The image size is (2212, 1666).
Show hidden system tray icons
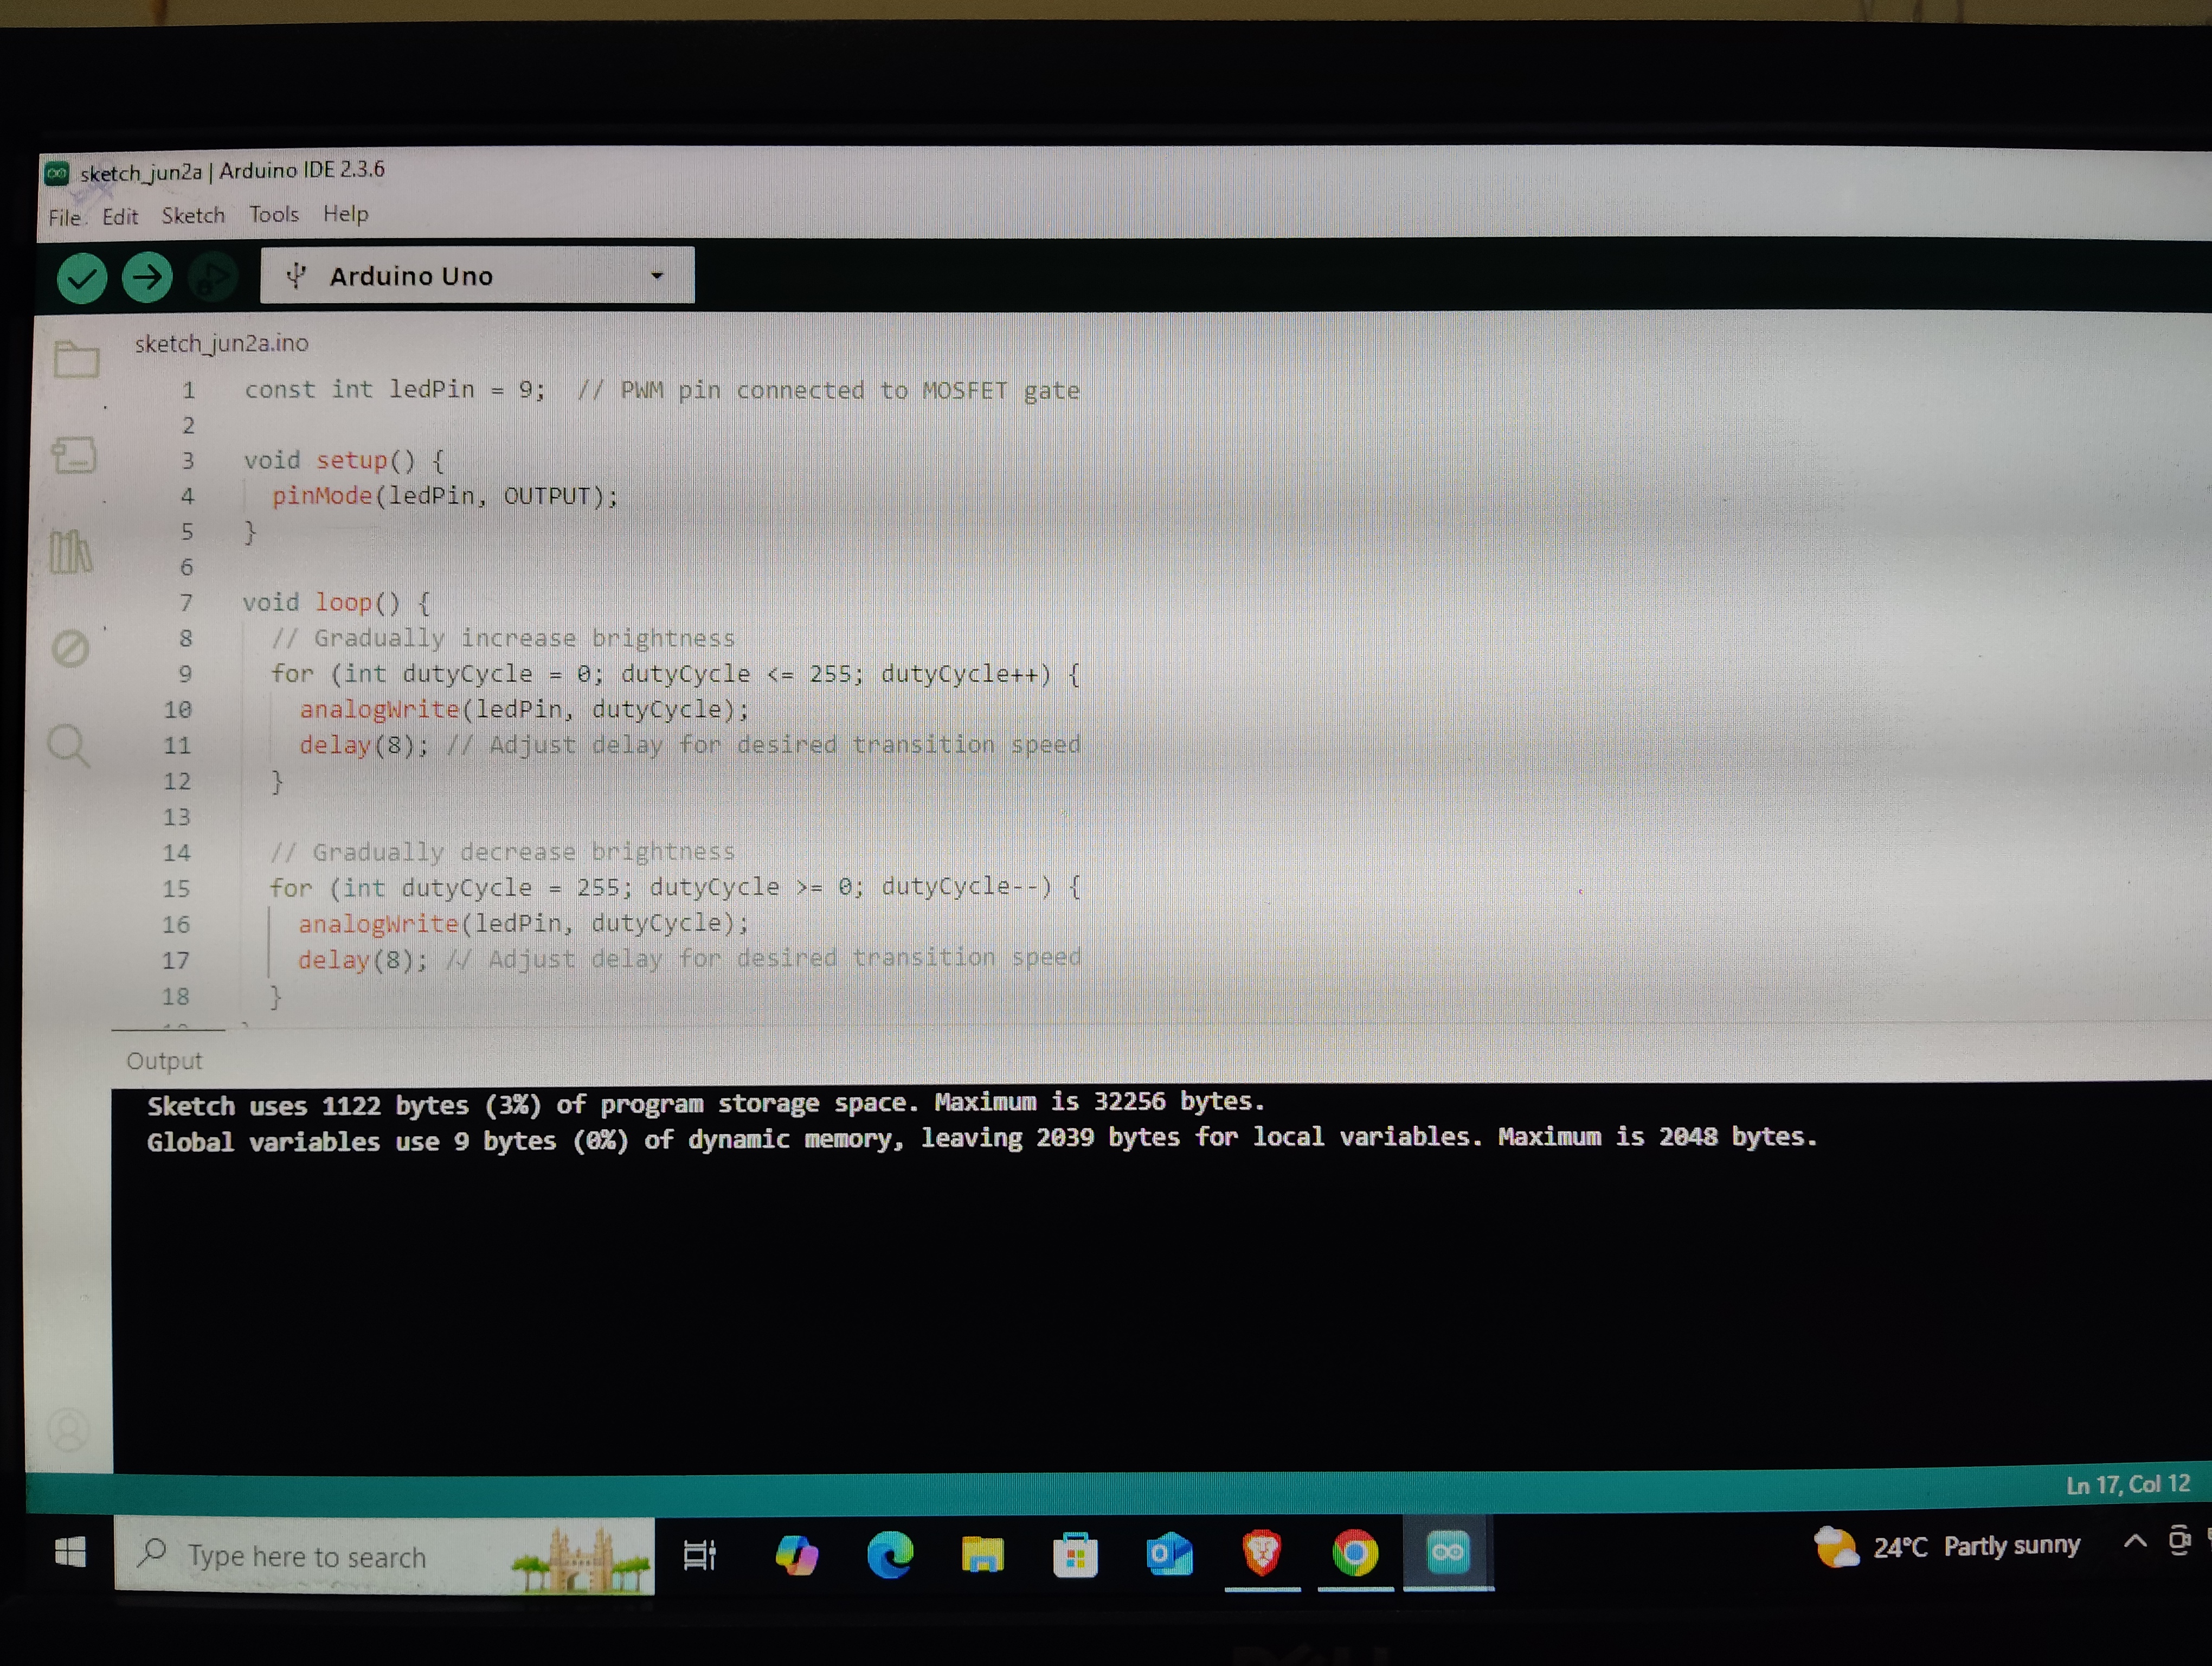pyautogui.click(x=2134, y=1541)
